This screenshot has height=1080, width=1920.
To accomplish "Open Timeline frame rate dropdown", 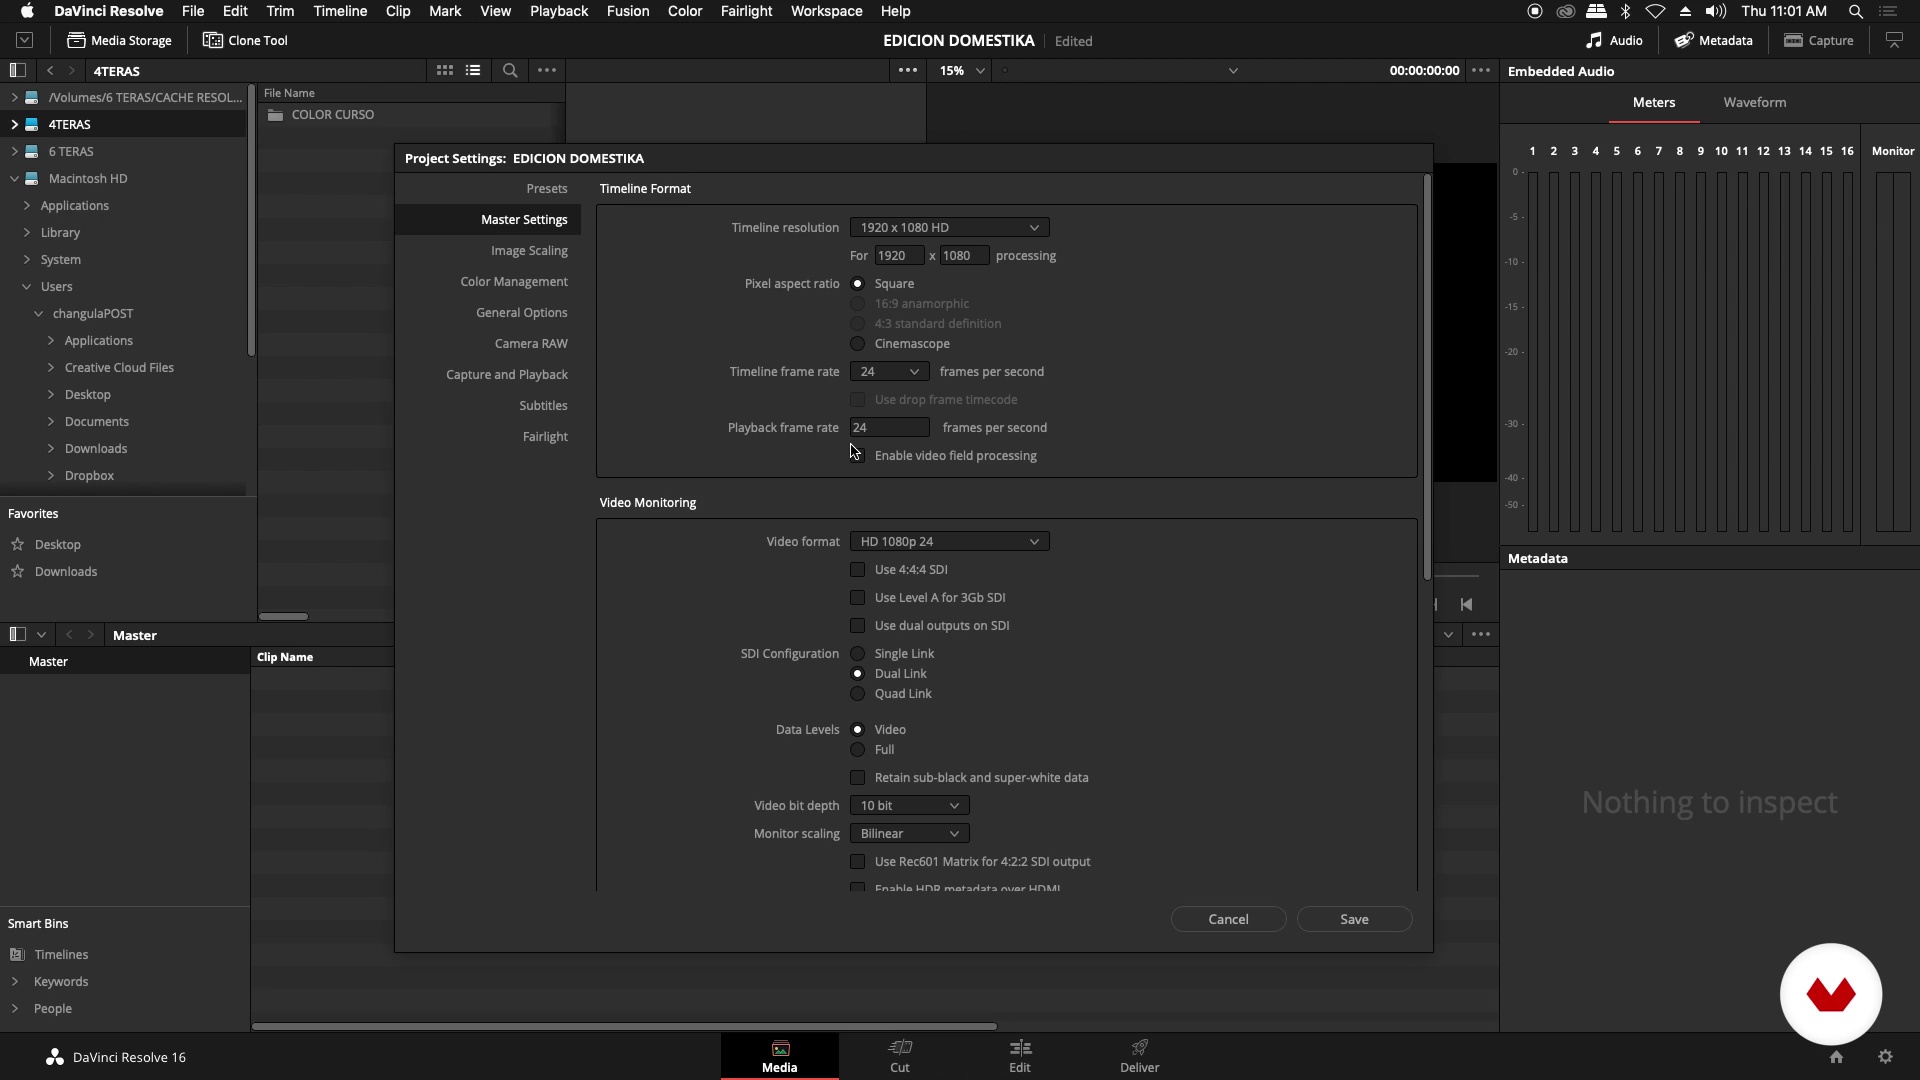I will pyautogui.click(x=889, y=372).
